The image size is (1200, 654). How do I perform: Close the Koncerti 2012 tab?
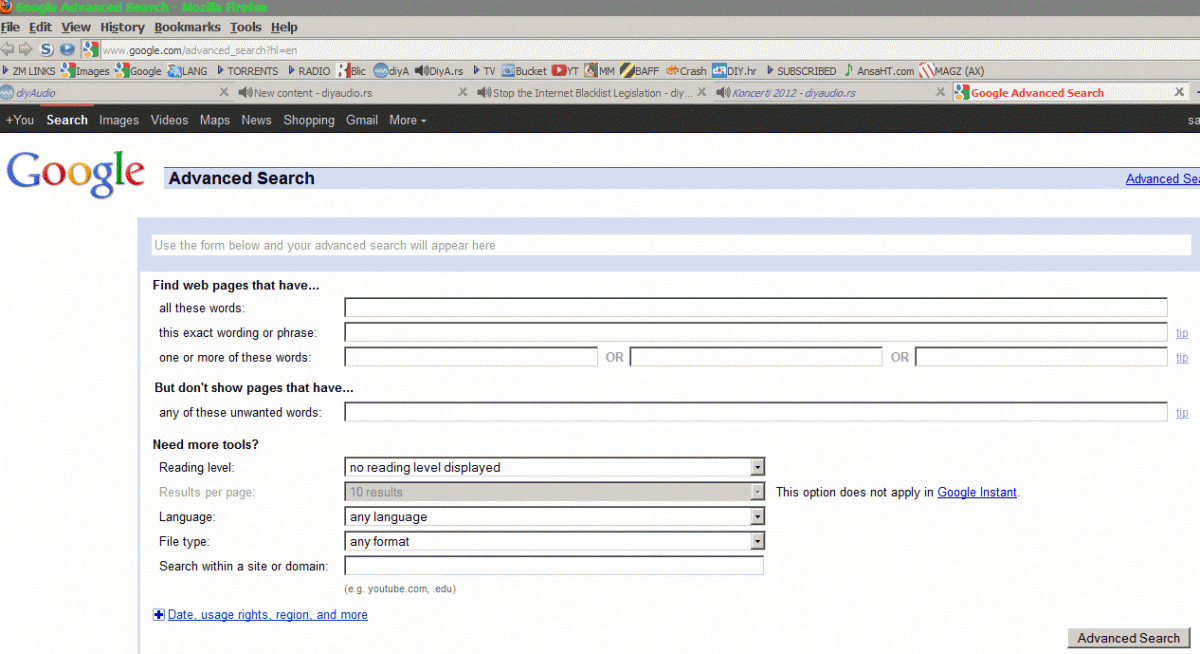click(939, 93)
